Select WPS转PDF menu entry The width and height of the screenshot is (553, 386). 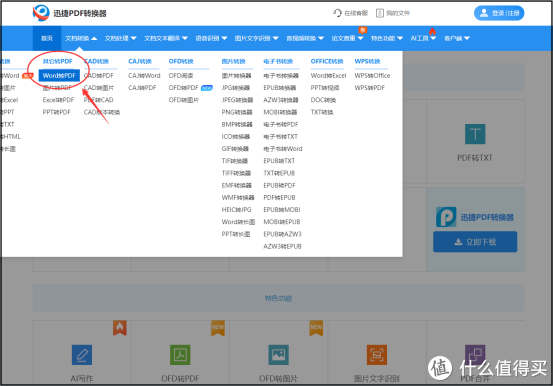369,88
